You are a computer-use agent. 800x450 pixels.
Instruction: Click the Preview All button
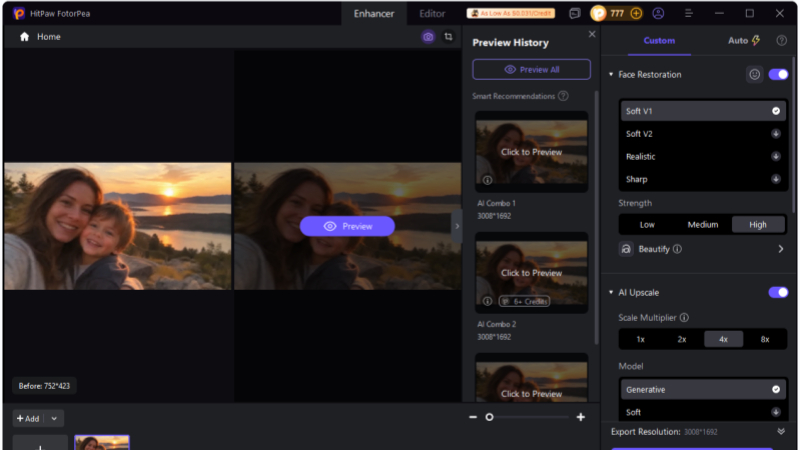click(x=531, y=69)
